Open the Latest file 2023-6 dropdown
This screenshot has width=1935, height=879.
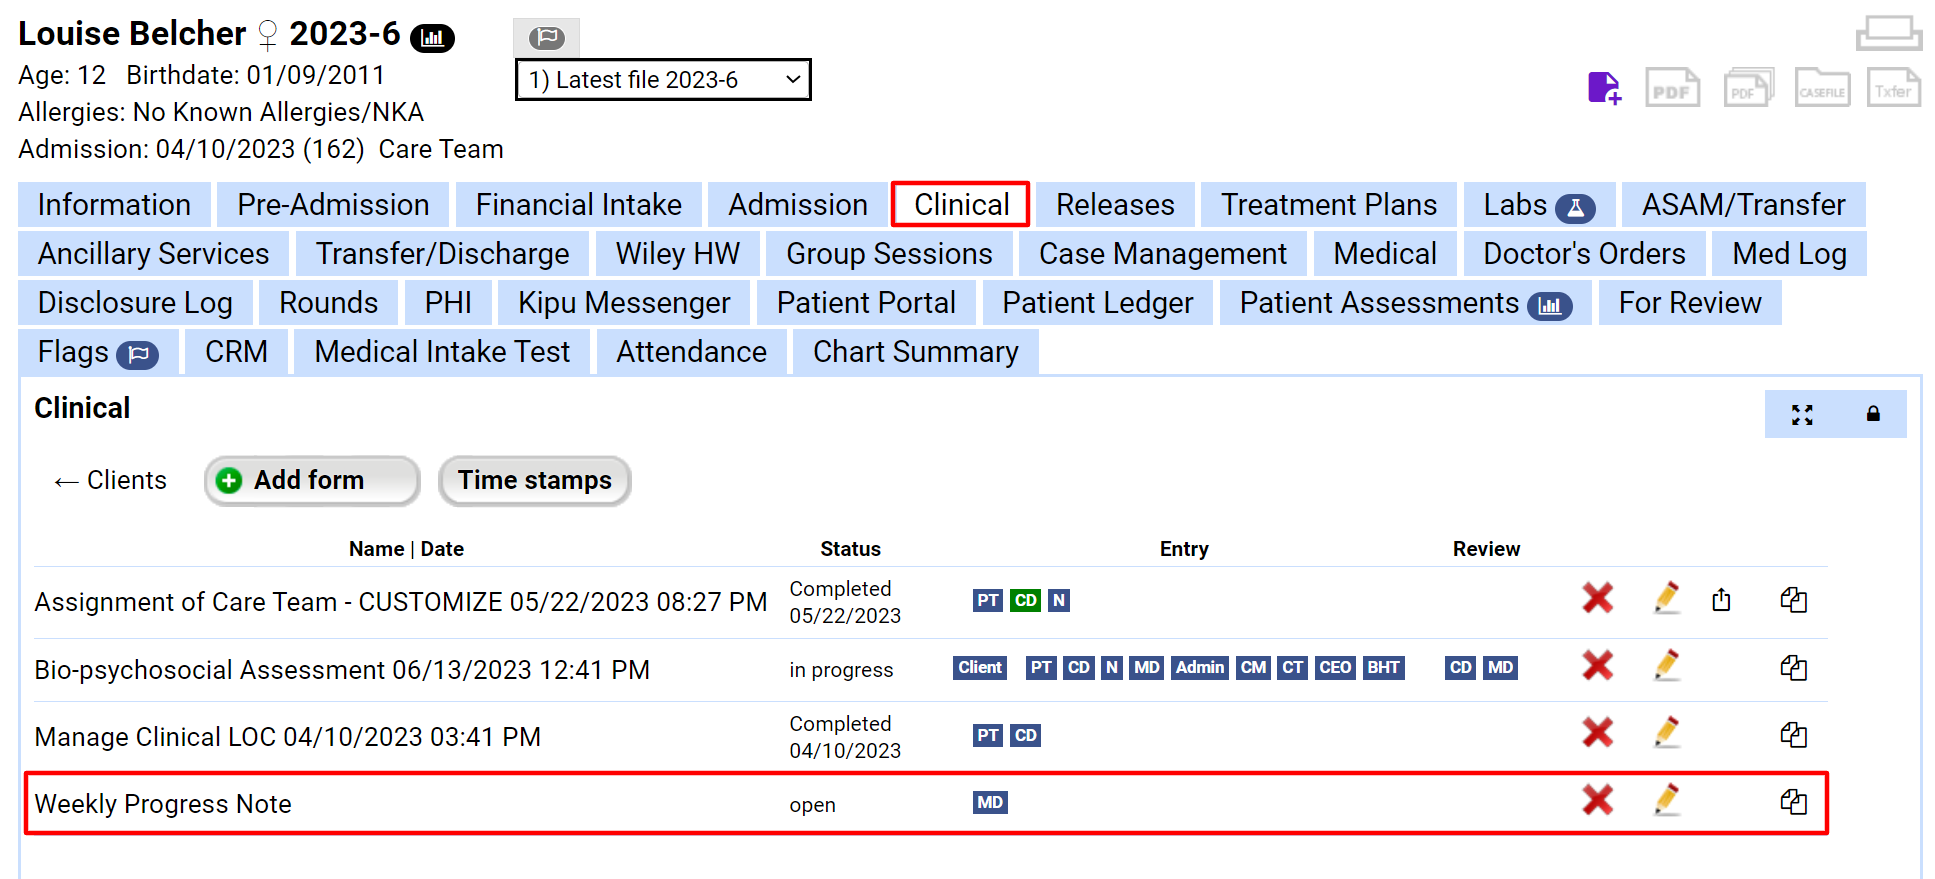[x=663, y=80]
